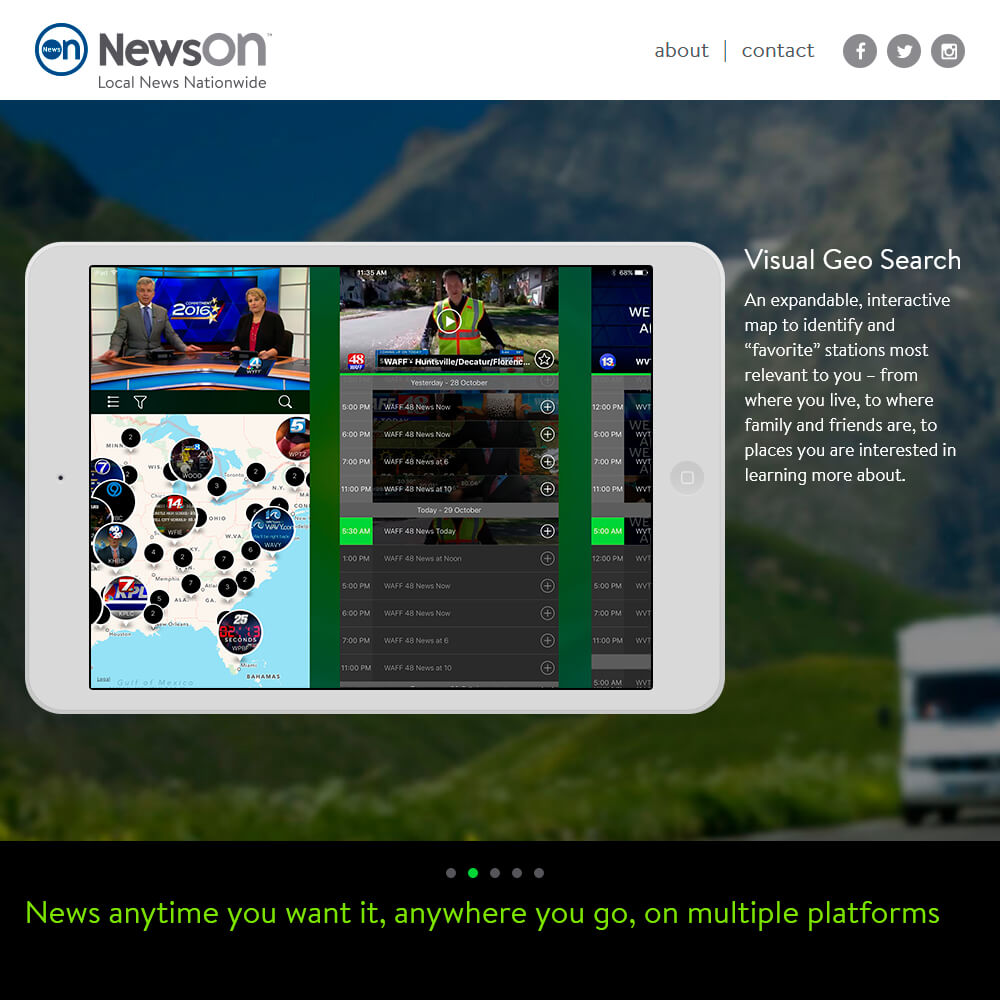Tap the list menu icon above map
1000x1000 pixels.
click(114, 401)
